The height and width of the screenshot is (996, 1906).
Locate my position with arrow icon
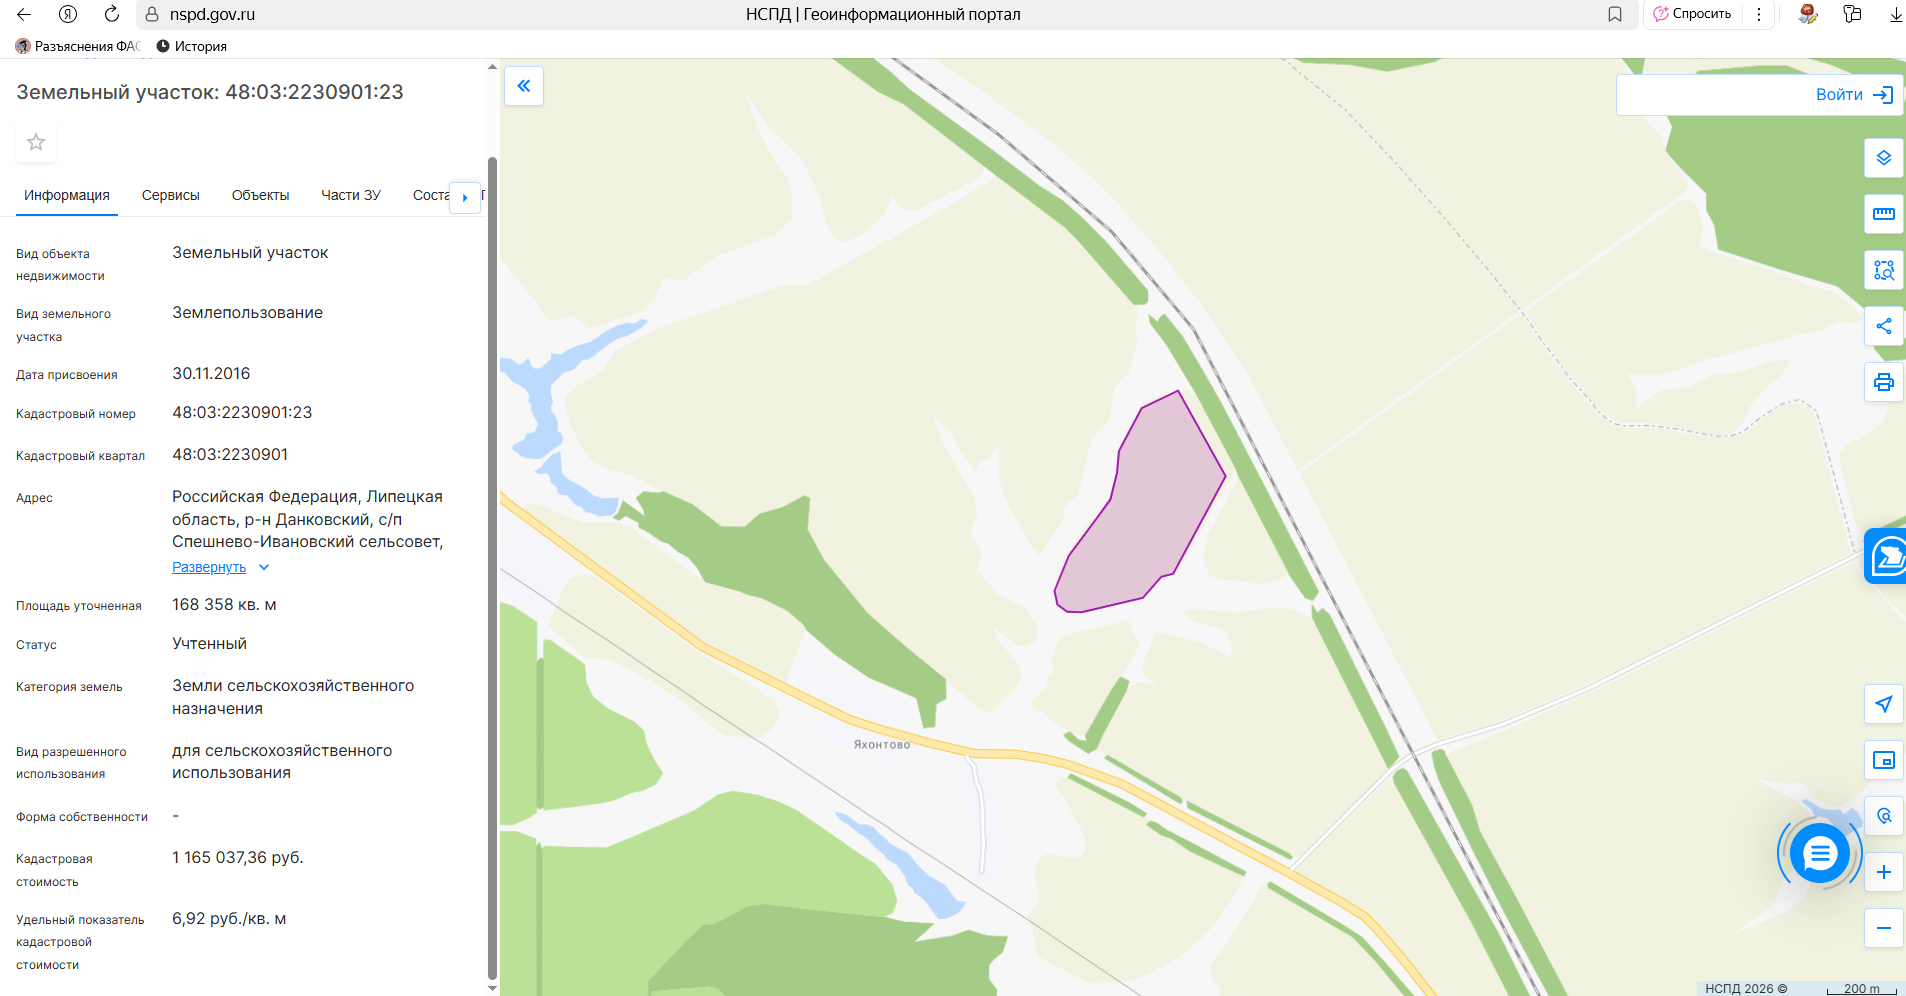click(1883, 704)
